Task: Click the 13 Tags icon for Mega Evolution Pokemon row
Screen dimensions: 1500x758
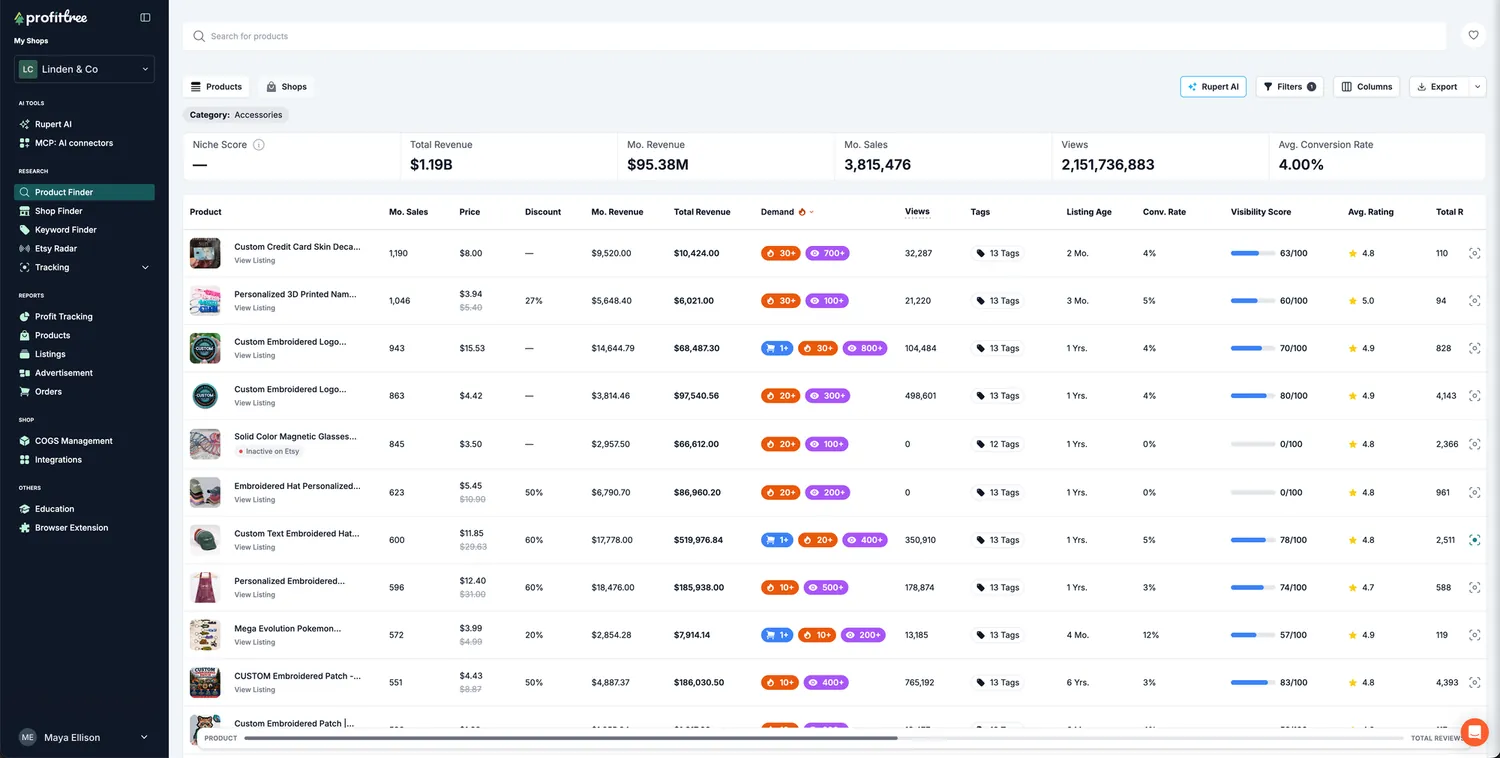Action: pos(980,635)
